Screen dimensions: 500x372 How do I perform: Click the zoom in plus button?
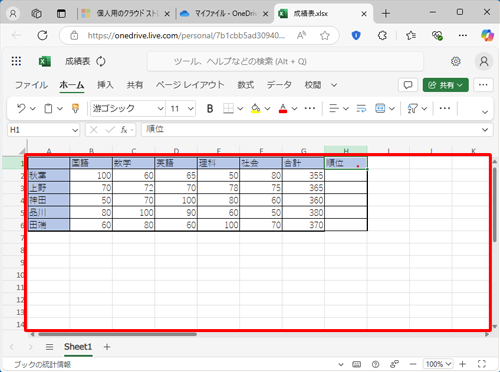point(462,364)
